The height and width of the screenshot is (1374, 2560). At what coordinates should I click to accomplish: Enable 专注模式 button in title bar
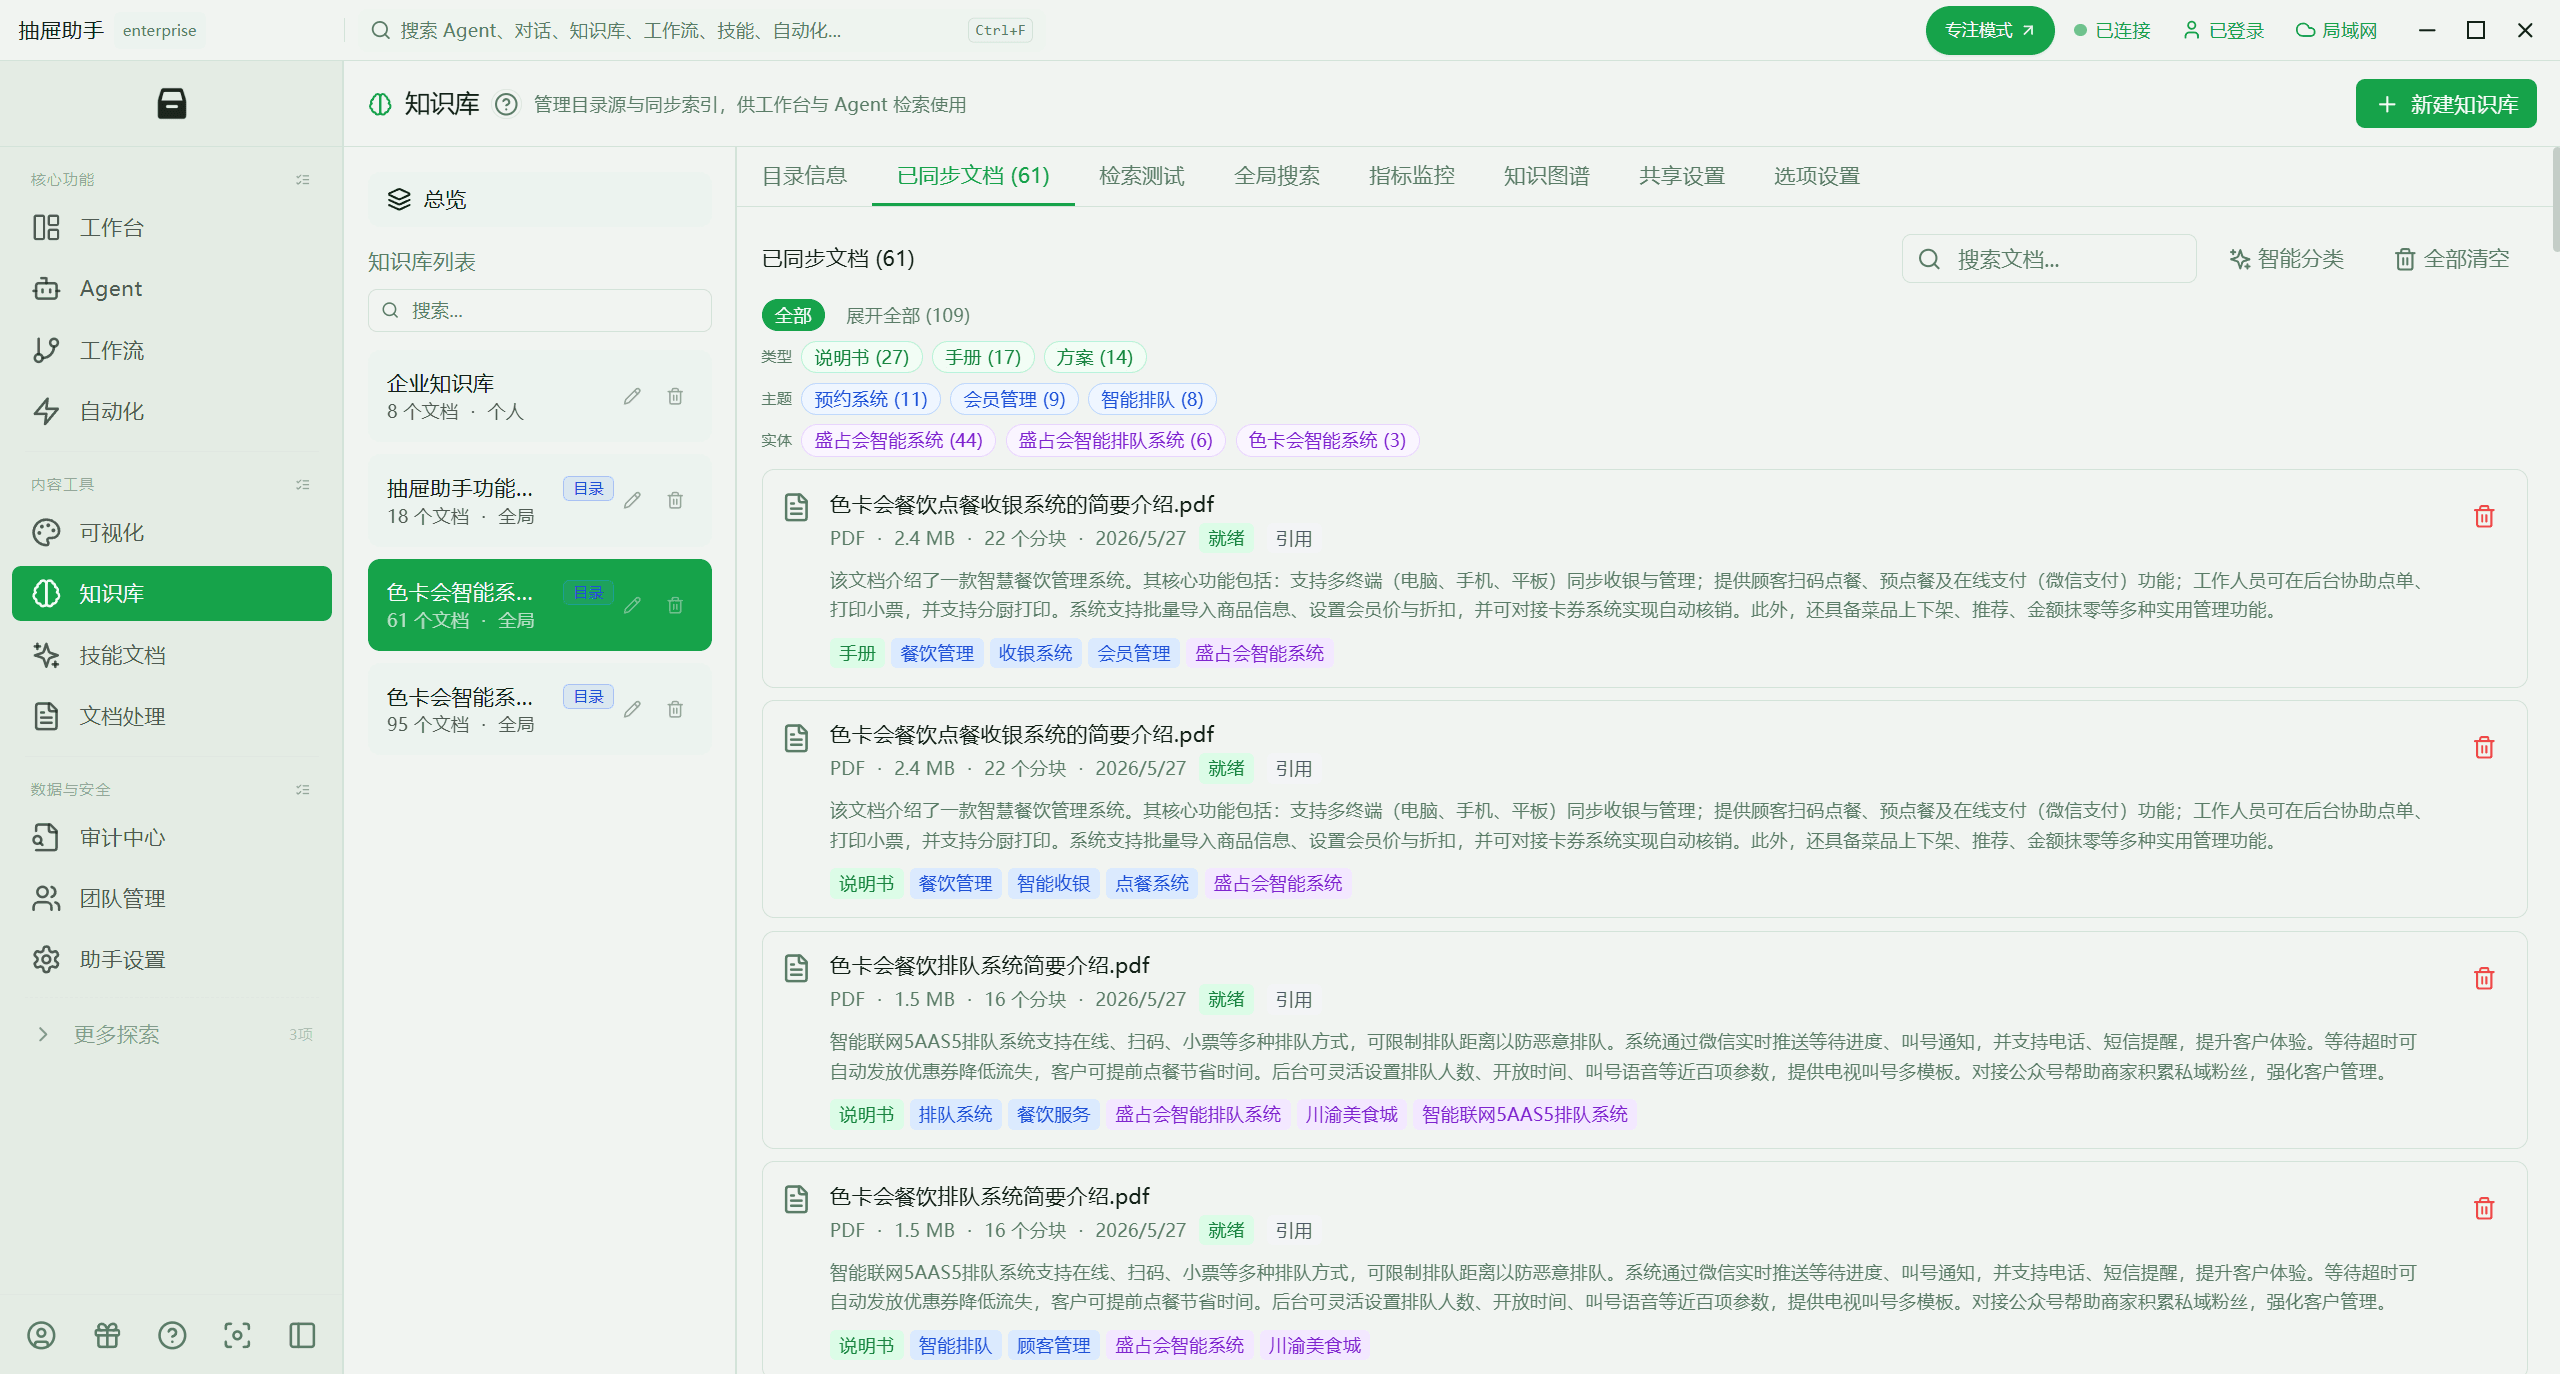tap(1989, 31)
